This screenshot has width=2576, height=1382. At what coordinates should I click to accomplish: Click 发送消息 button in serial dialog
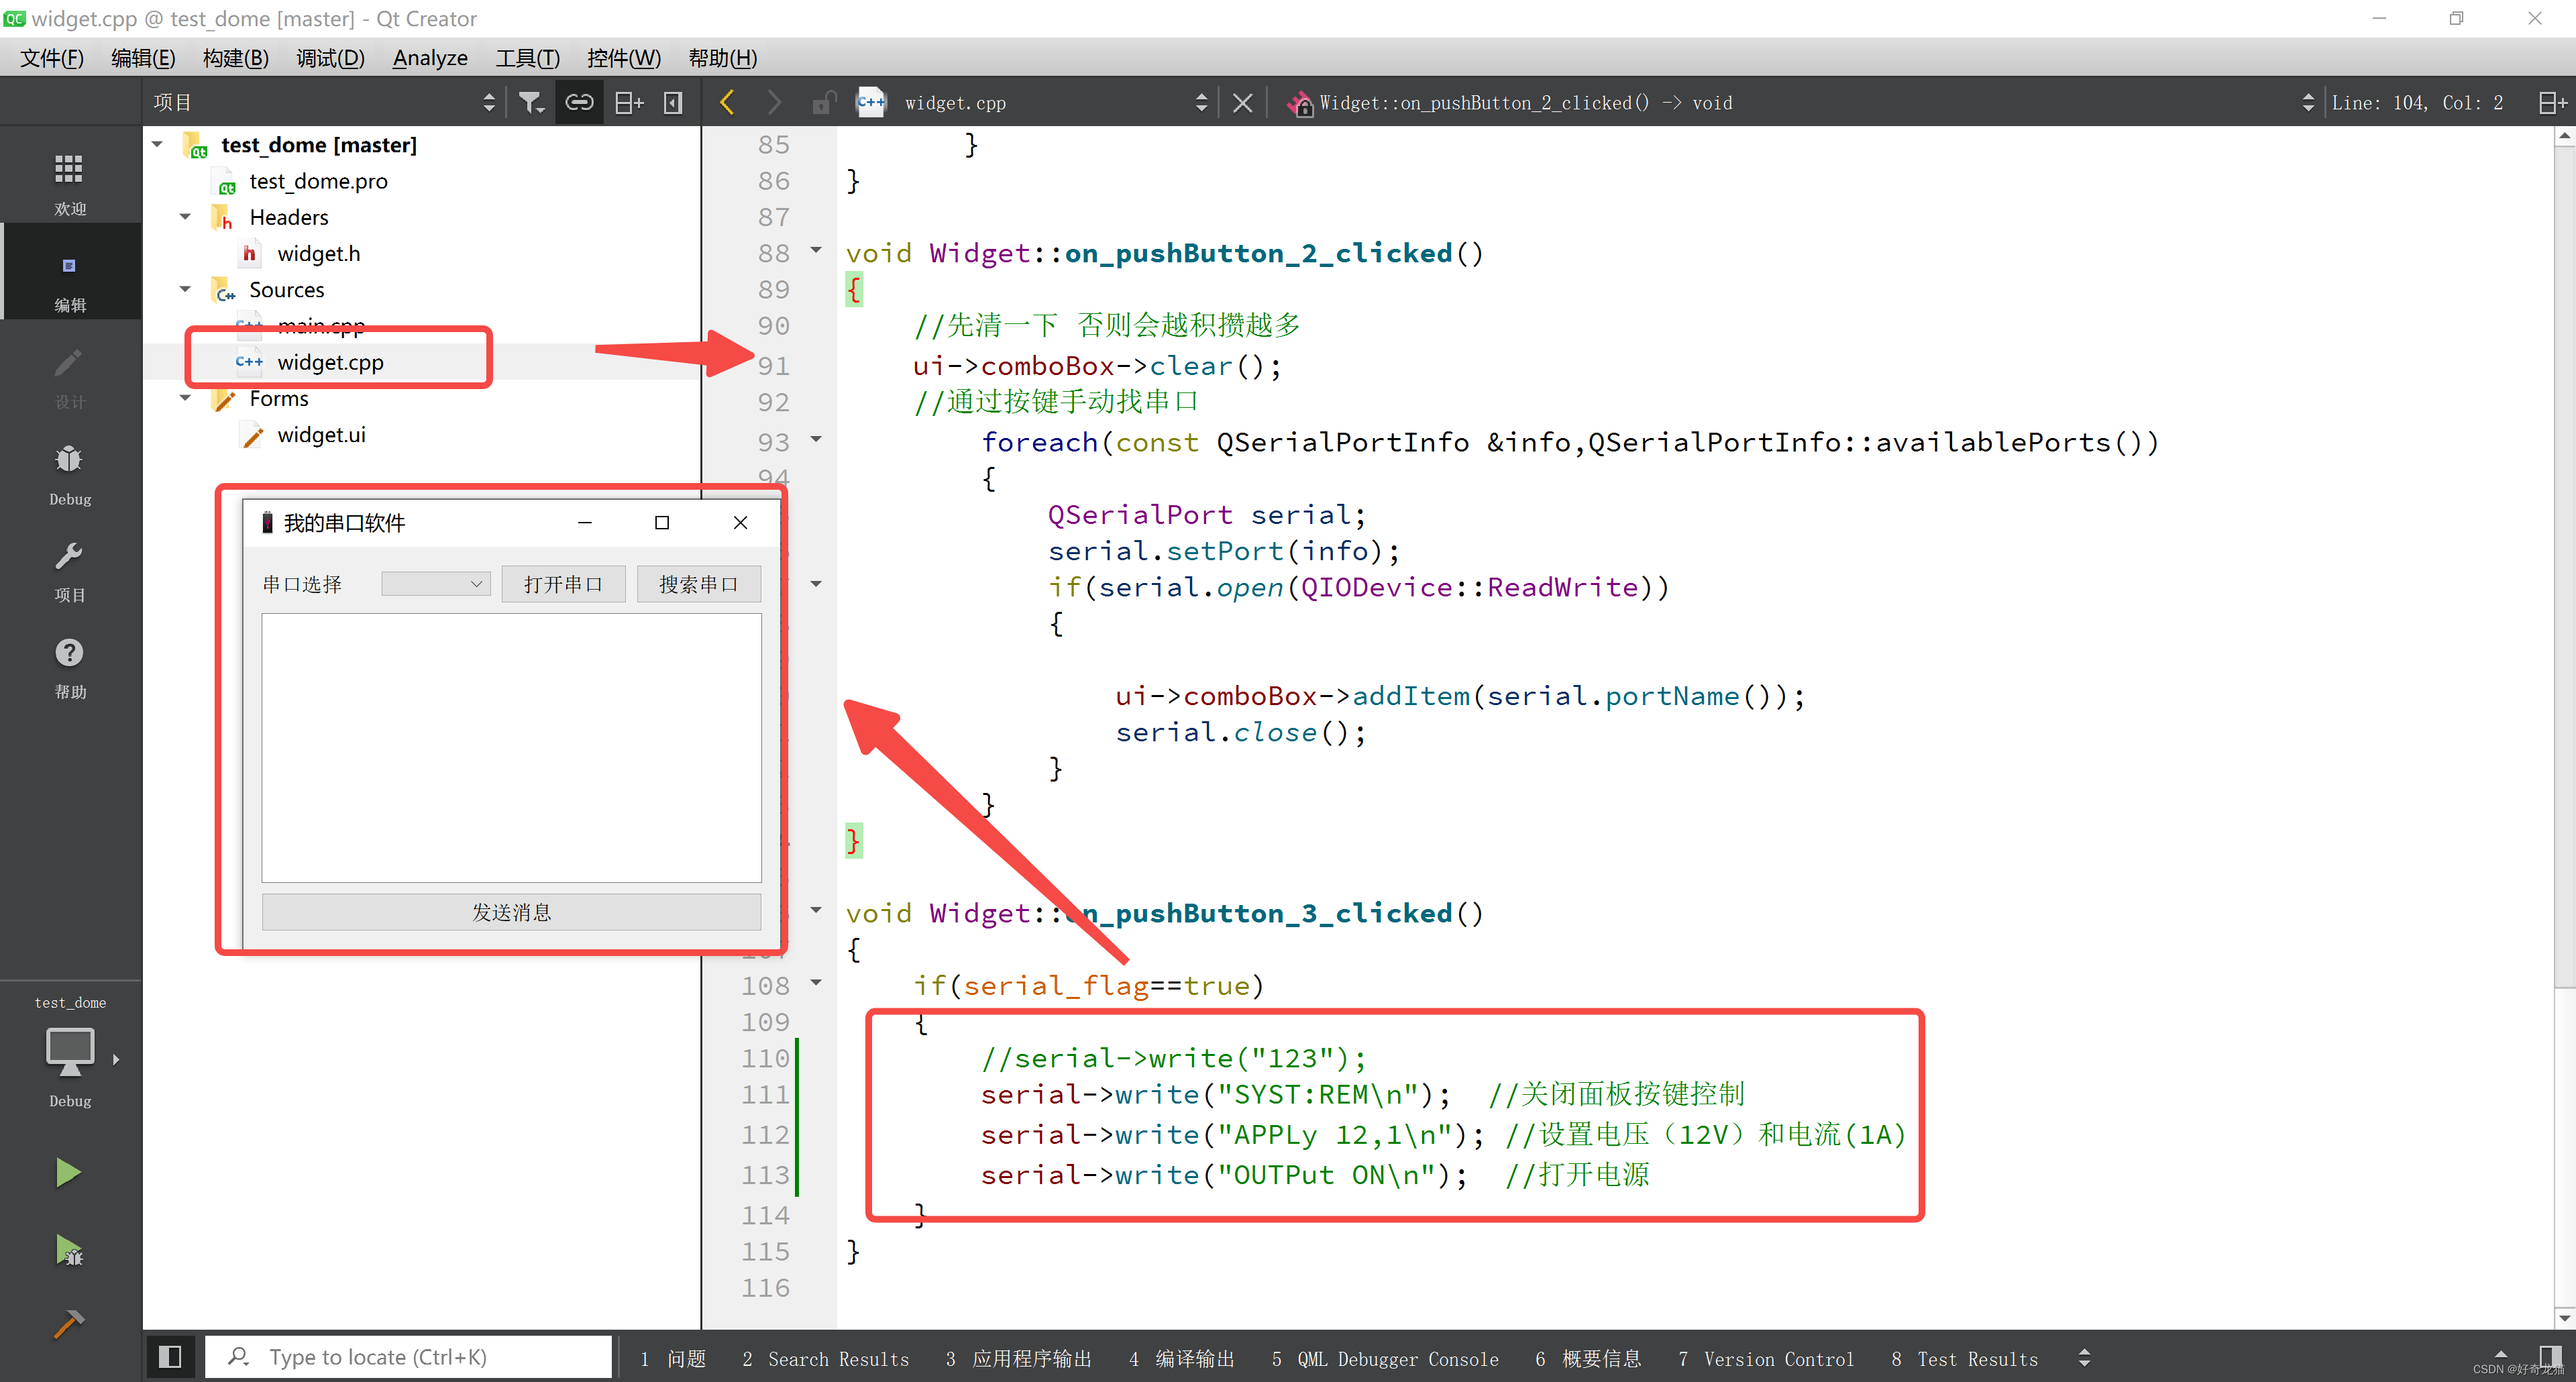[x=508, y=912]
